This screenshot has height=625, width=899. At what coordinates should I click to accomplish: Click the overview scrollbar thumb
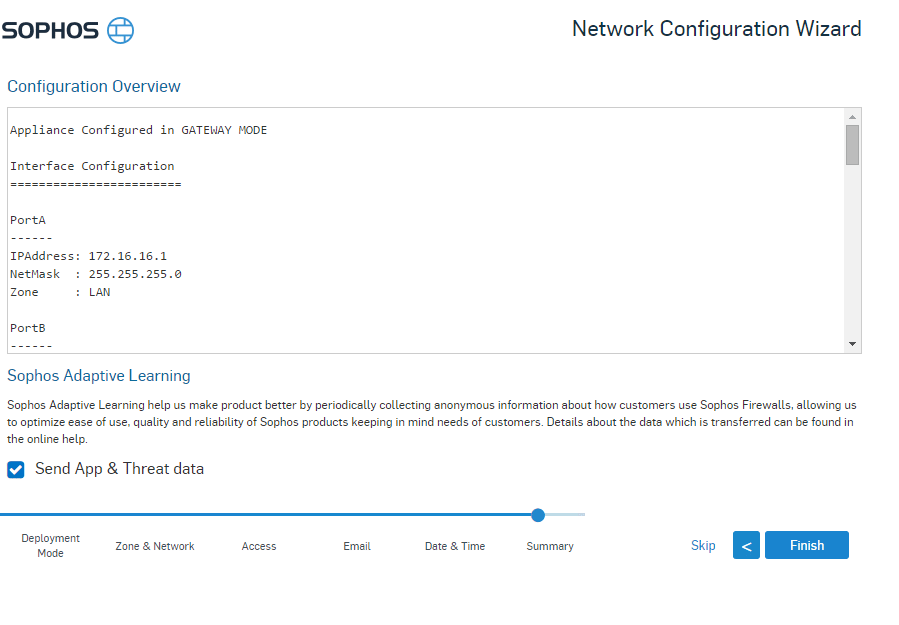pyautogui.click(x=852, y=145)
